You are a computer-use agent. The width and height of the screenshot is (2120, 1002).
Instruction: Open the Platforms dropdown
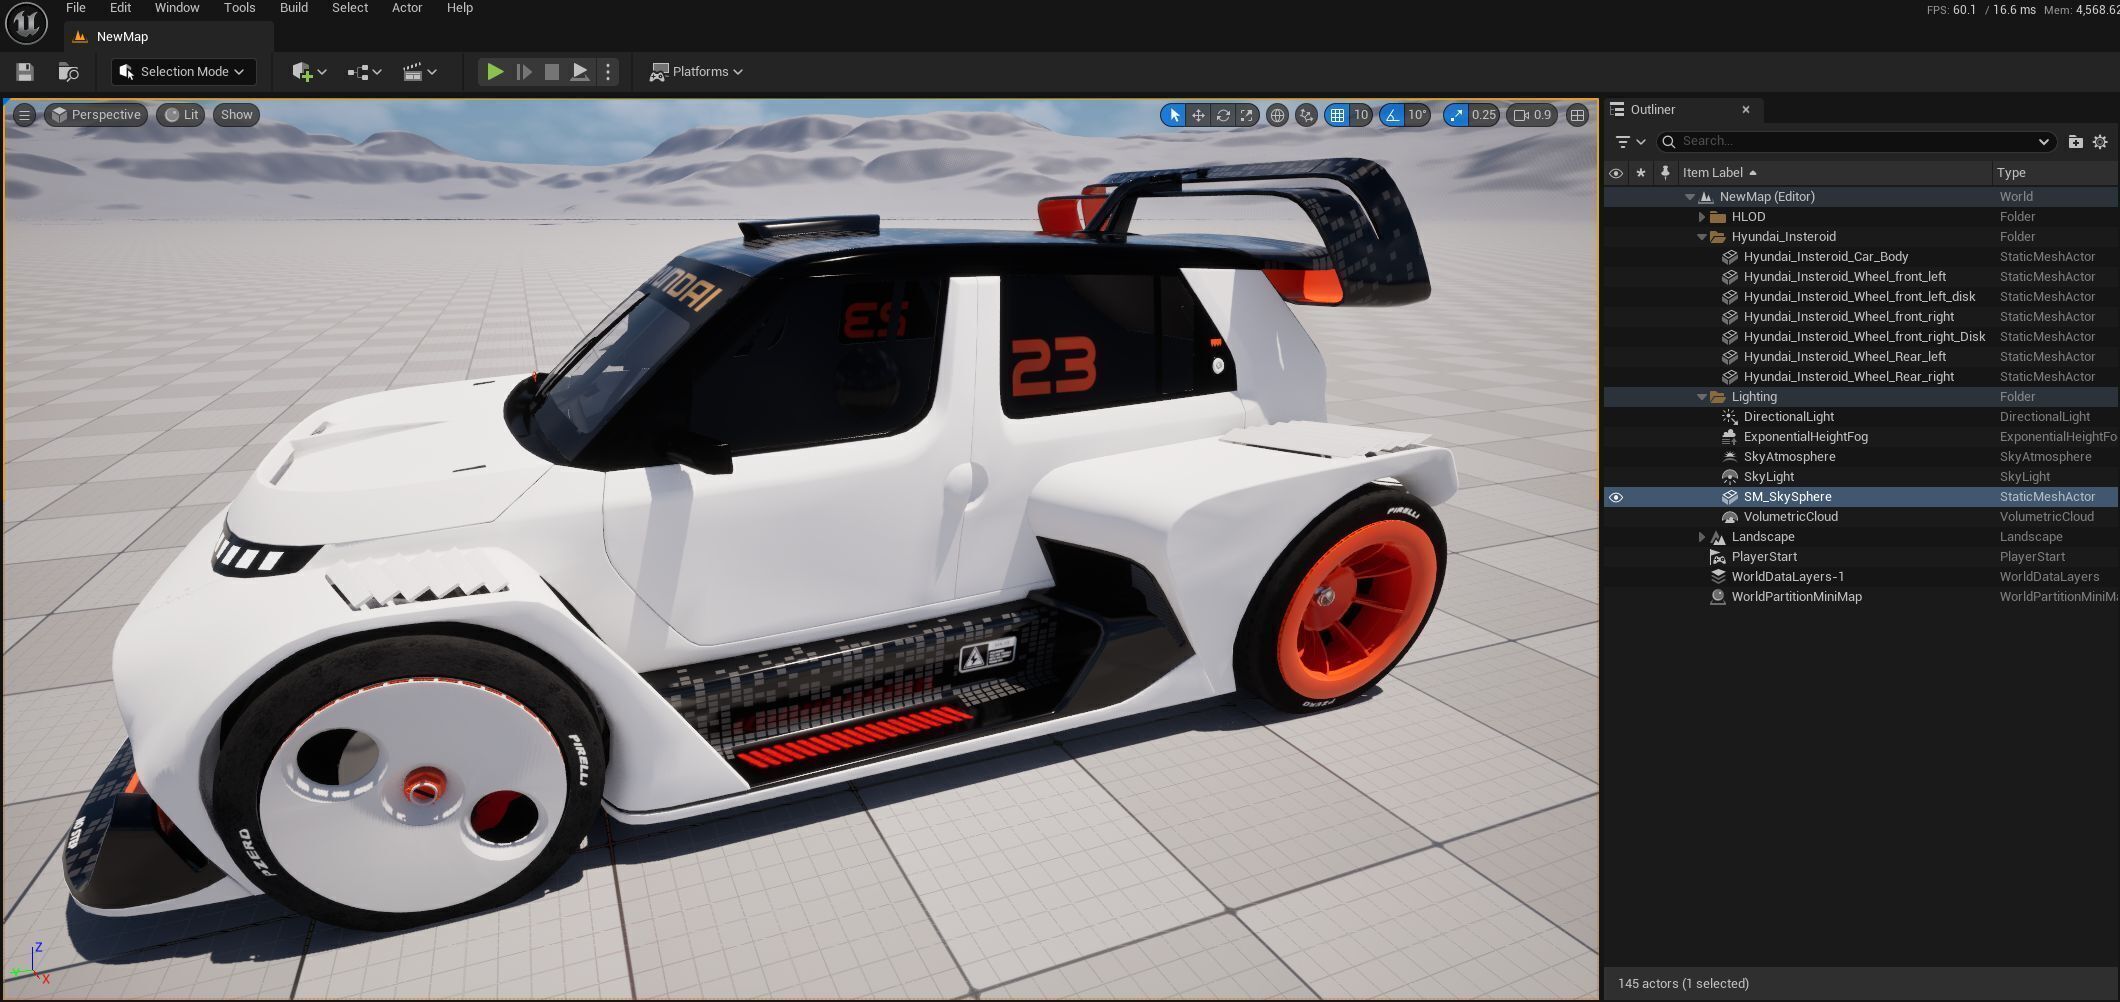point(696,72)
